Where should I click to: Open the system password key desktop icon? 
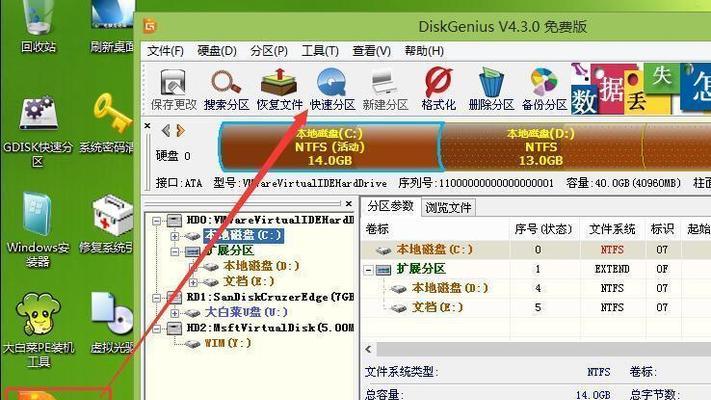pos(107,123)
